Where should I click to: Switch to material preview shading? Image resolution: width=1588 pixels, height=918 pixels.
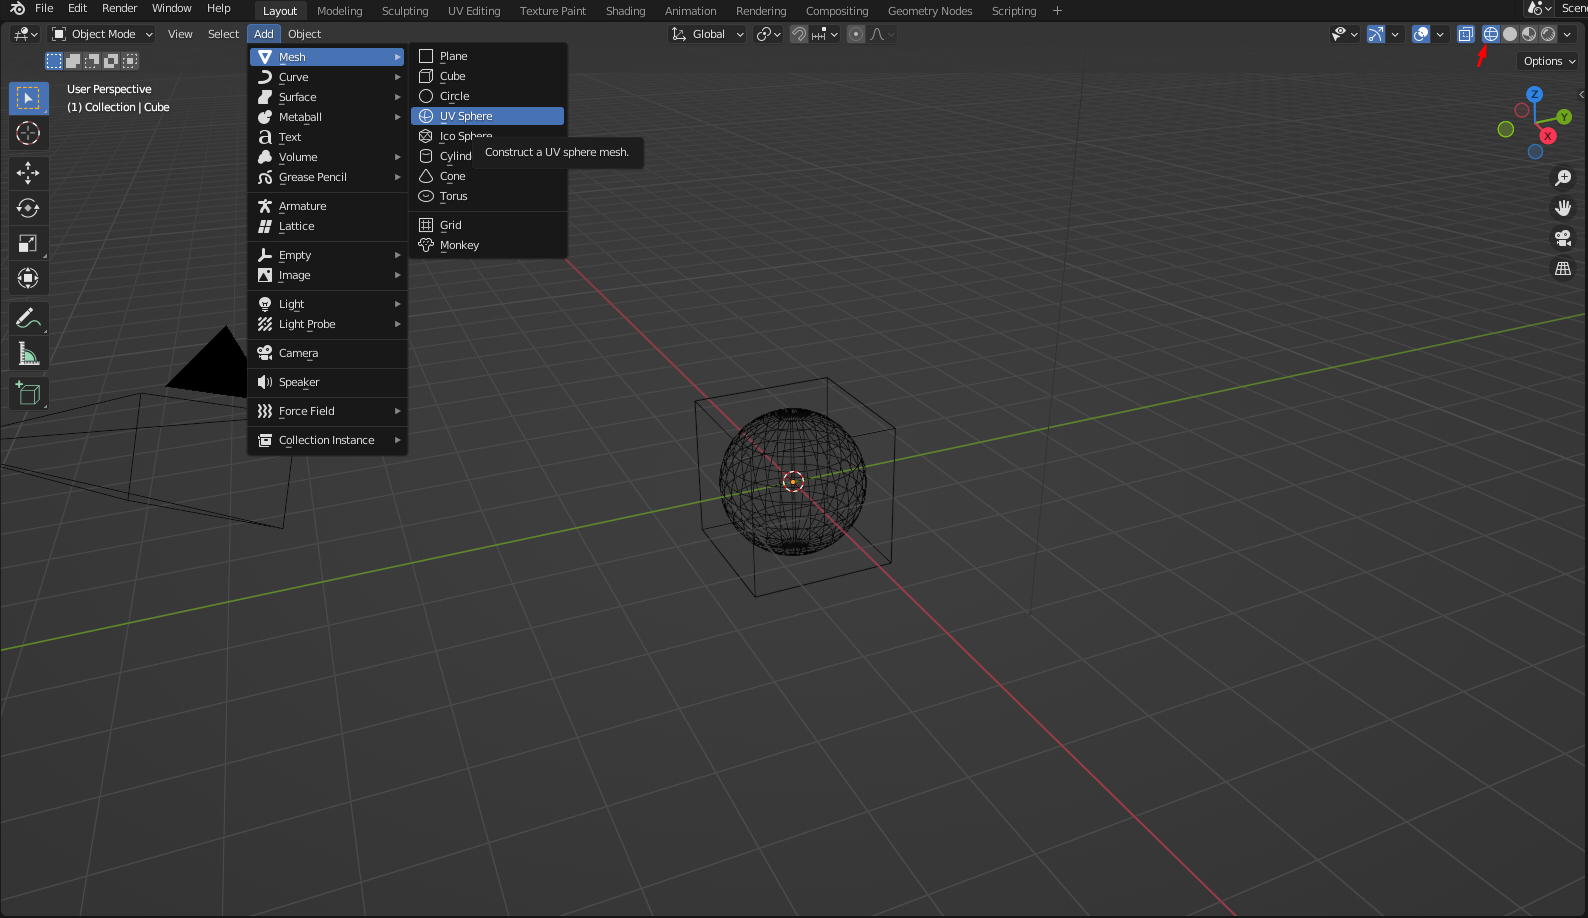[1529, 34]
